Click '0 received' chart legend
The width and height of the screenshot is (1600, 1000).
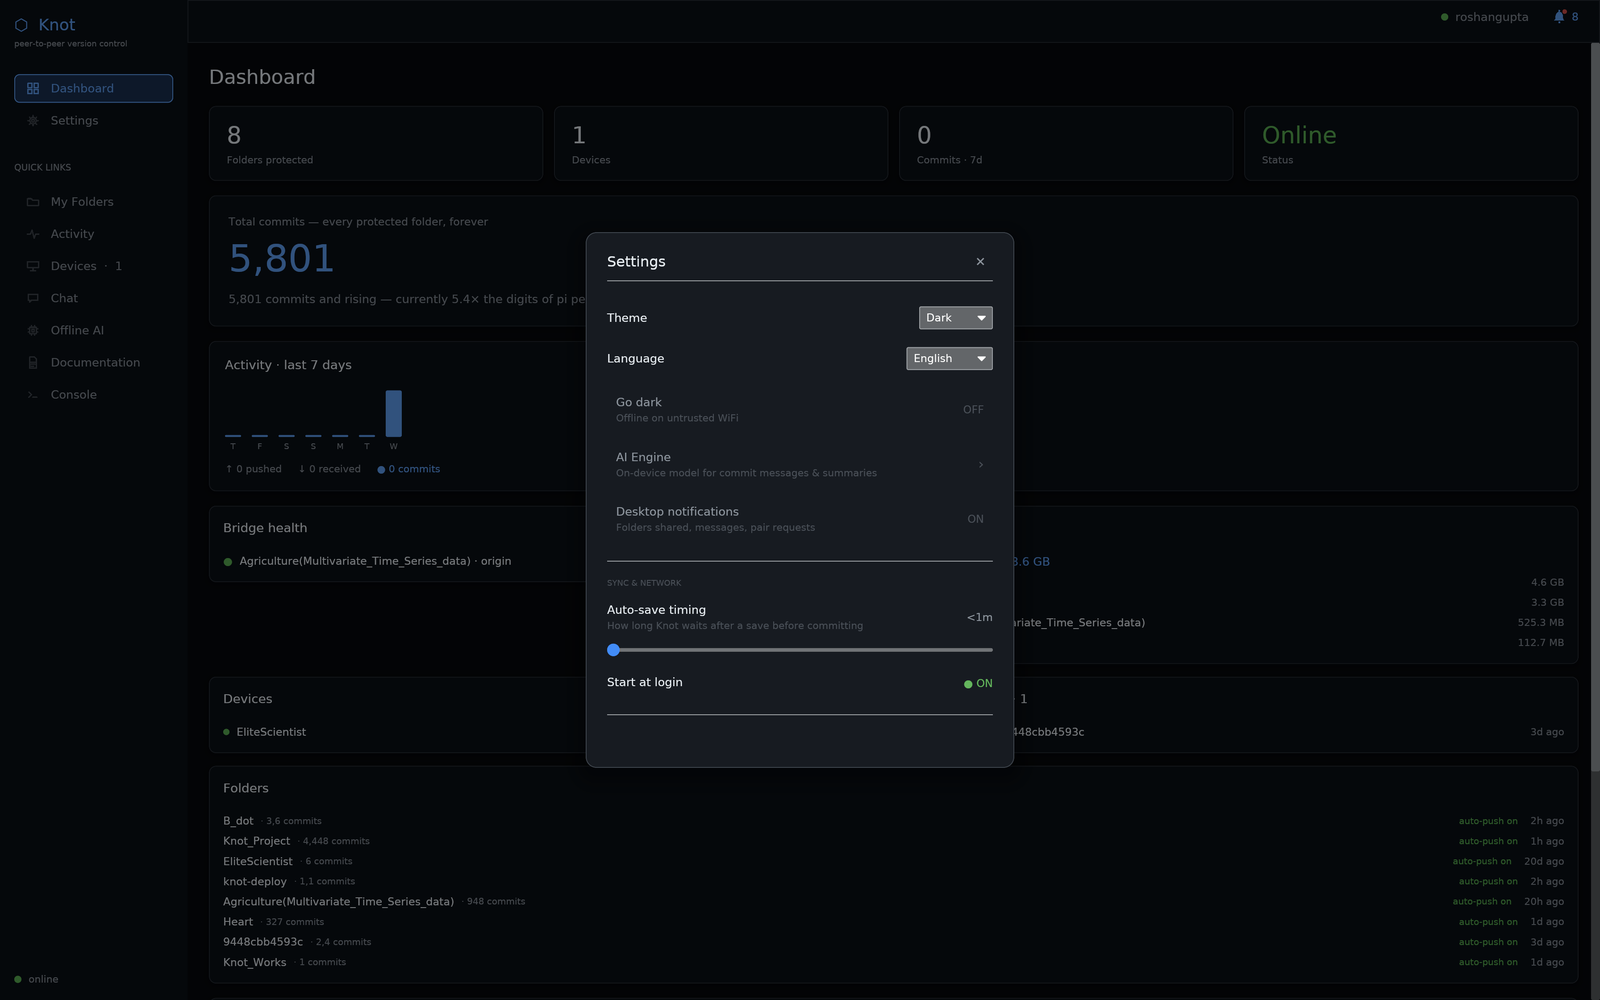point(330,469)
